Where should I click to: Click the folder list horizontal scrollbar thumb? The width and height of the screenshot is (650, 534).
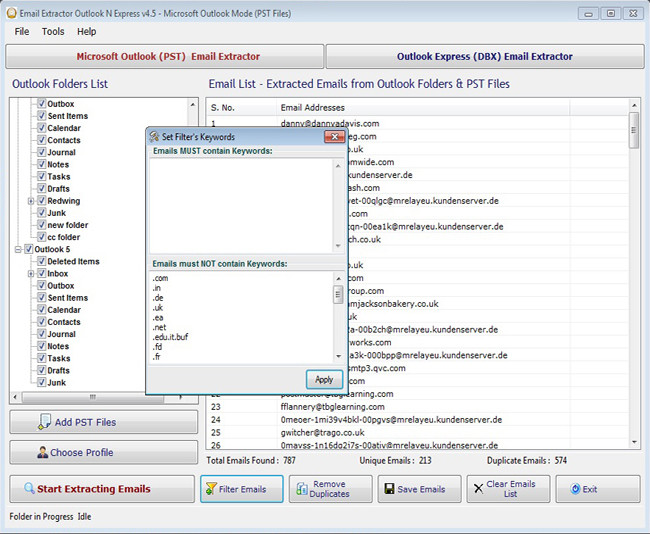click(x=93, y=397)
